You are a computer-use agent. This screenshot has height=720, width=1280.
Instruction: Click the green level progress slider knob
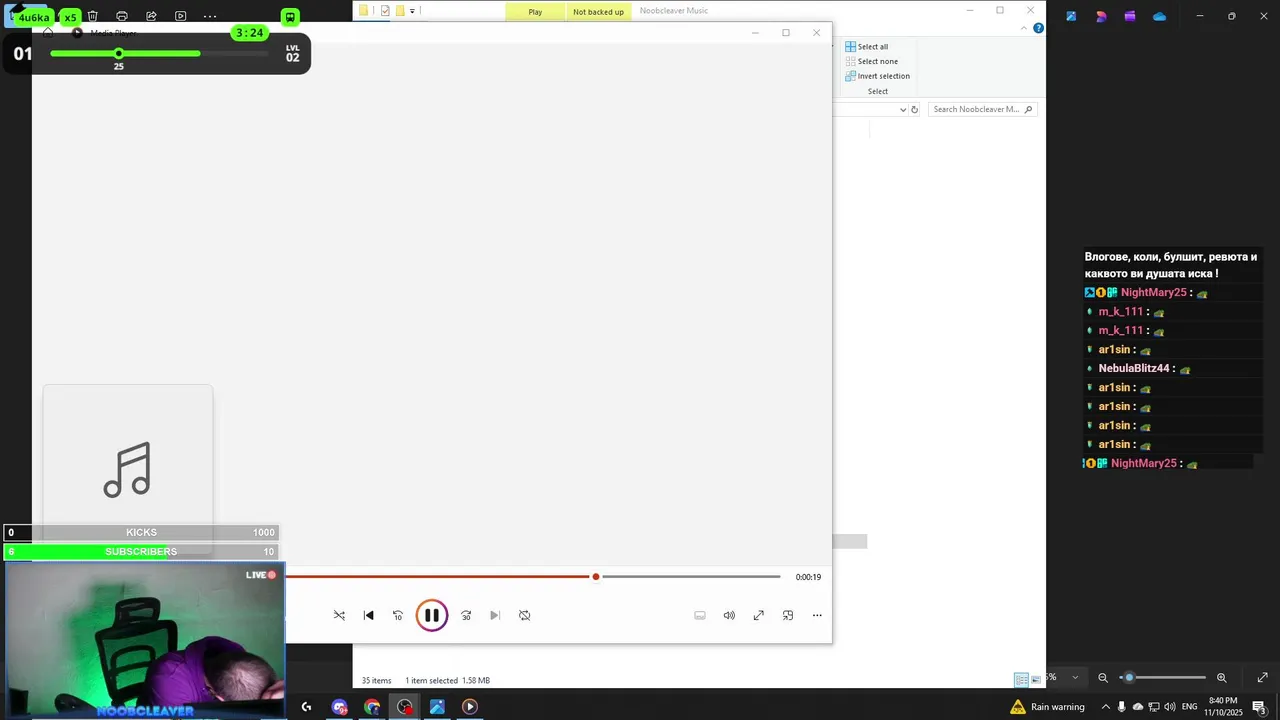point(118,53)
